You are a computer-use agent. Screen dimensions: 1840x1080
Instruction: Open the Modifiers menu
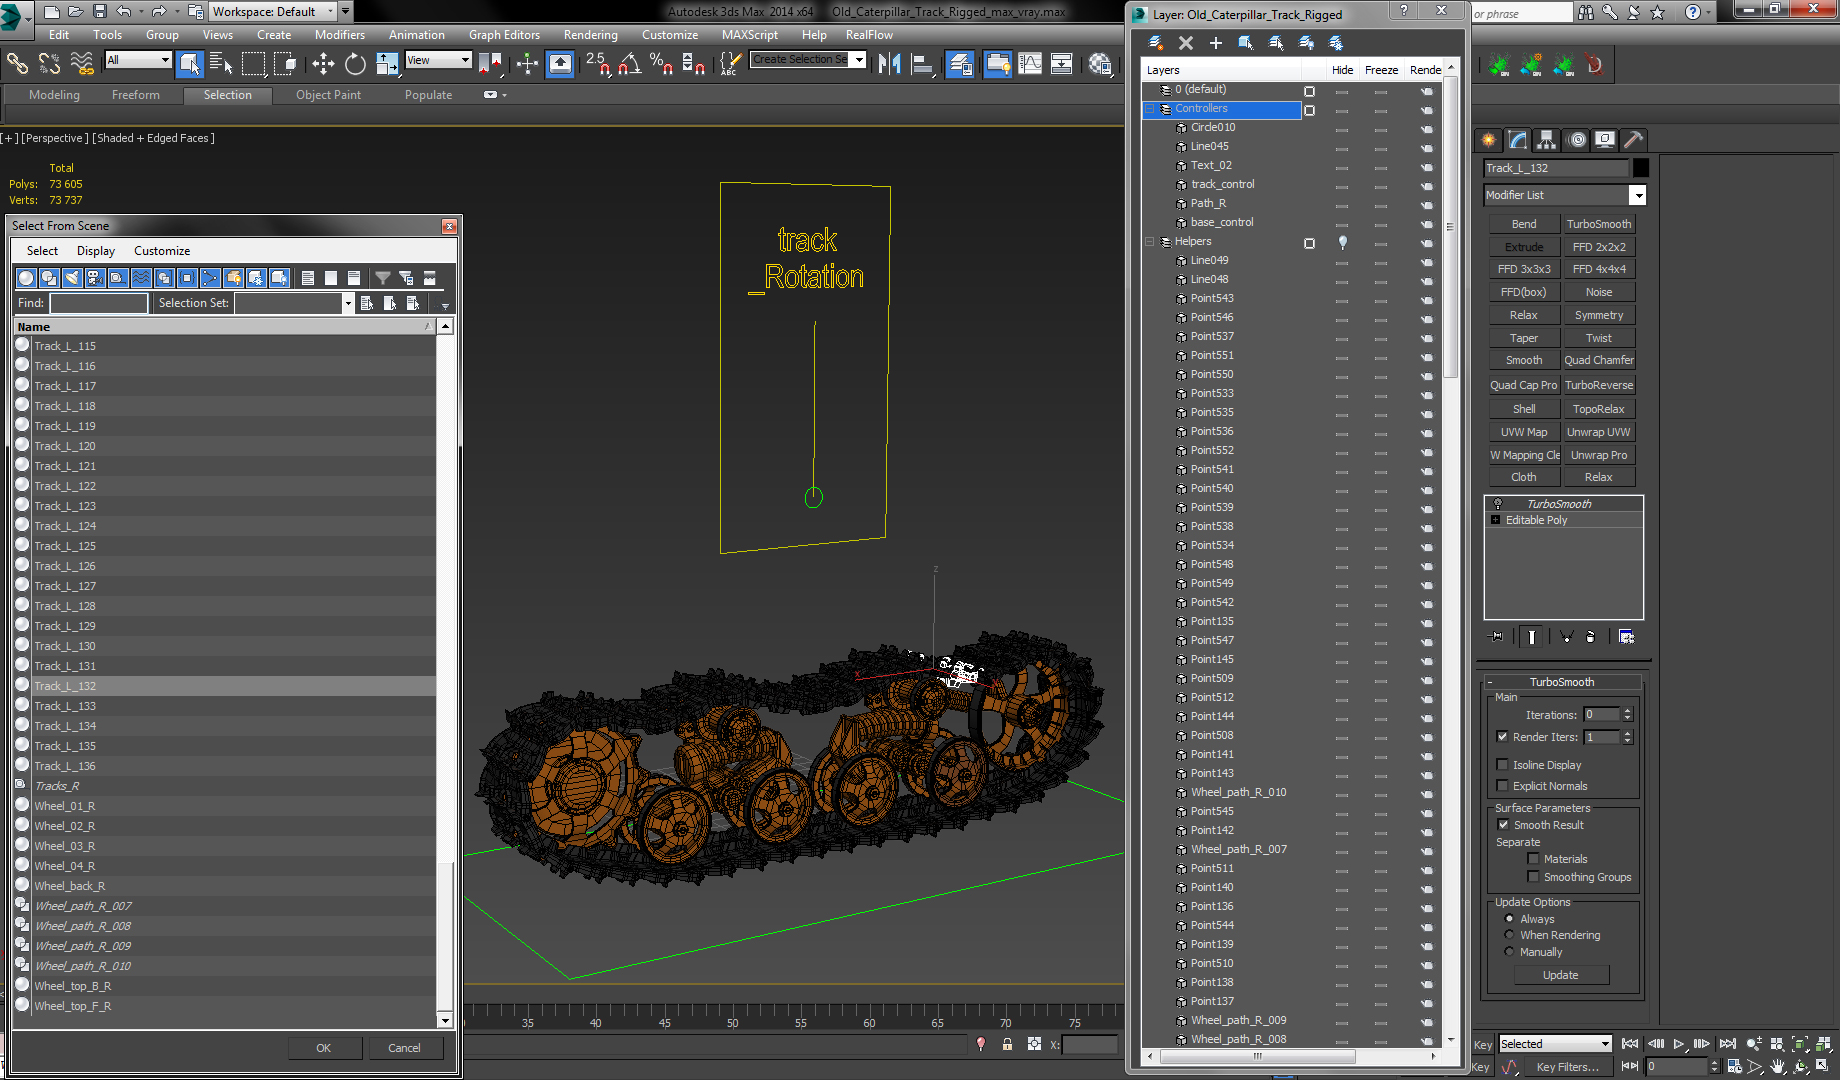[x=340, y=35]
